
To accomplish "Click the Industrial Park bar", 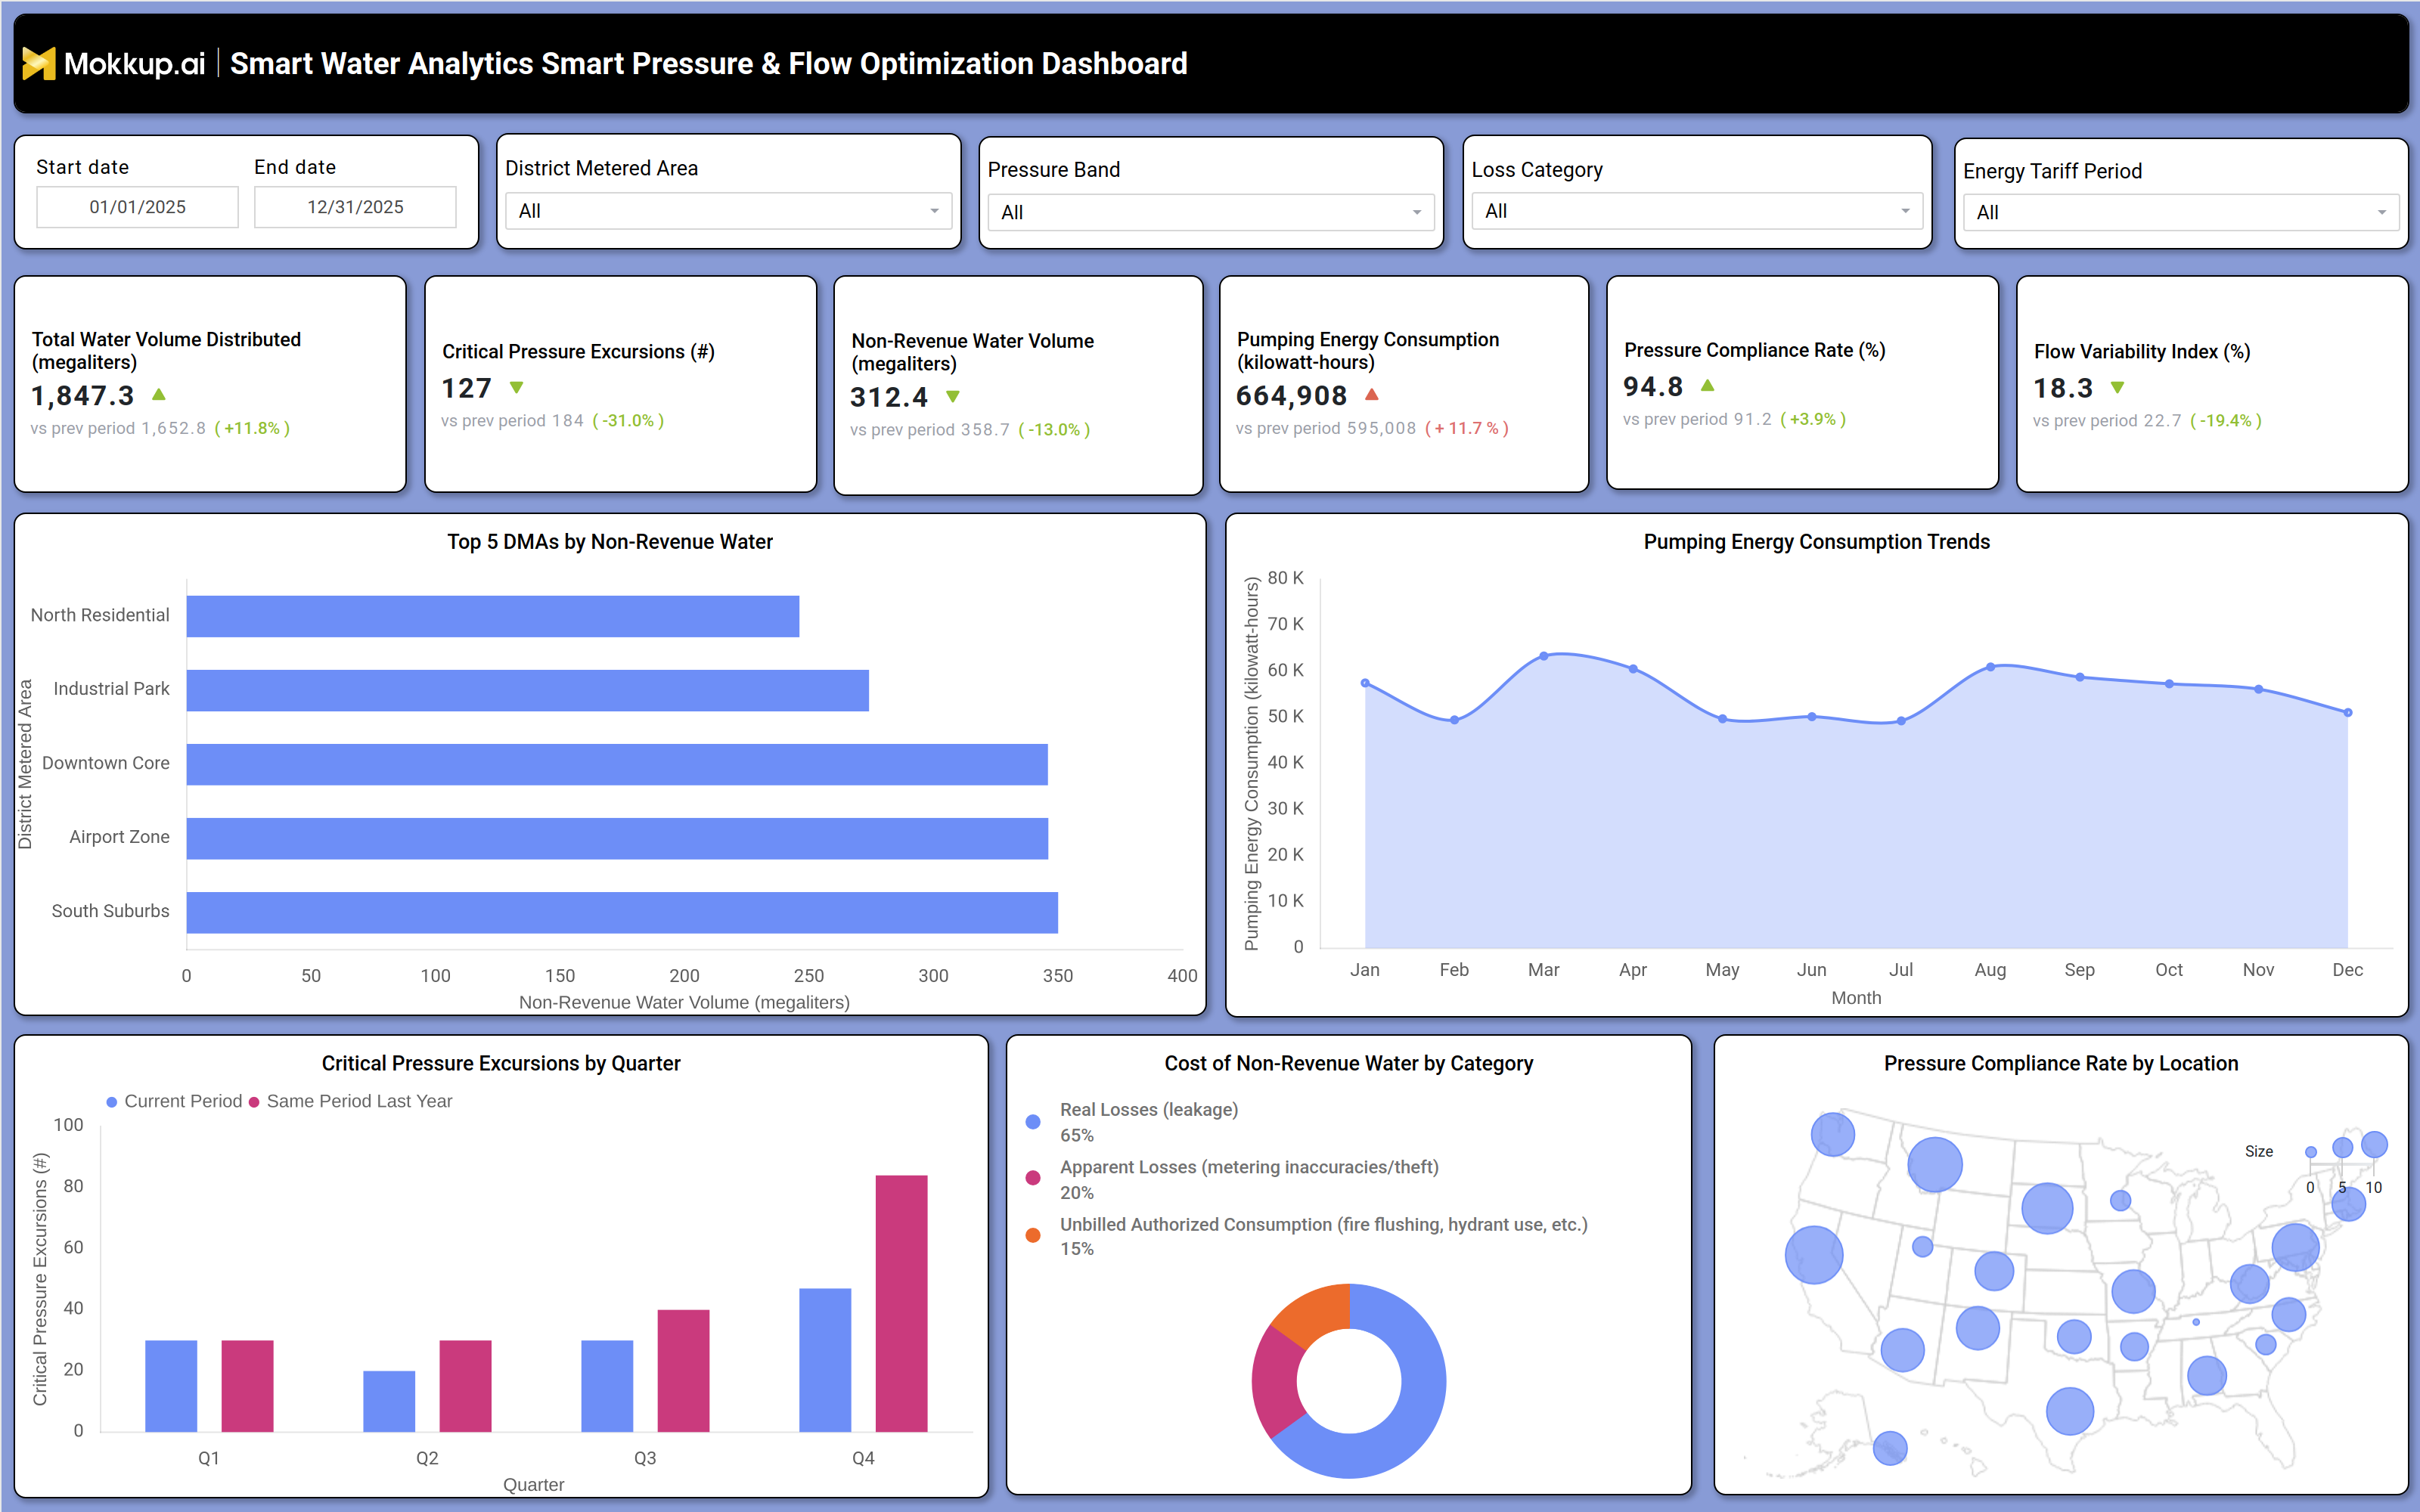I will pyautogui.click(x=528, y=690).
